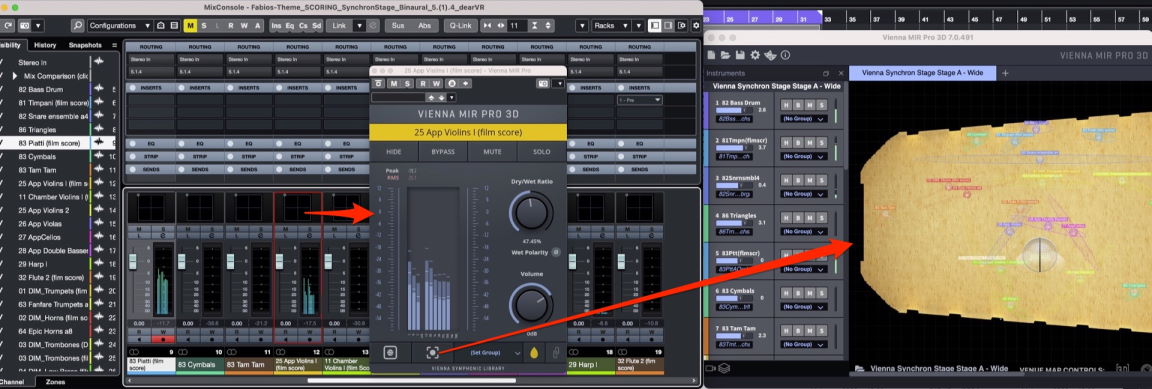Screen dimensions: 1152x389
Task: Toggle the Ins rack button in MixConsole toolbar
Action: [x=276, y=26]
